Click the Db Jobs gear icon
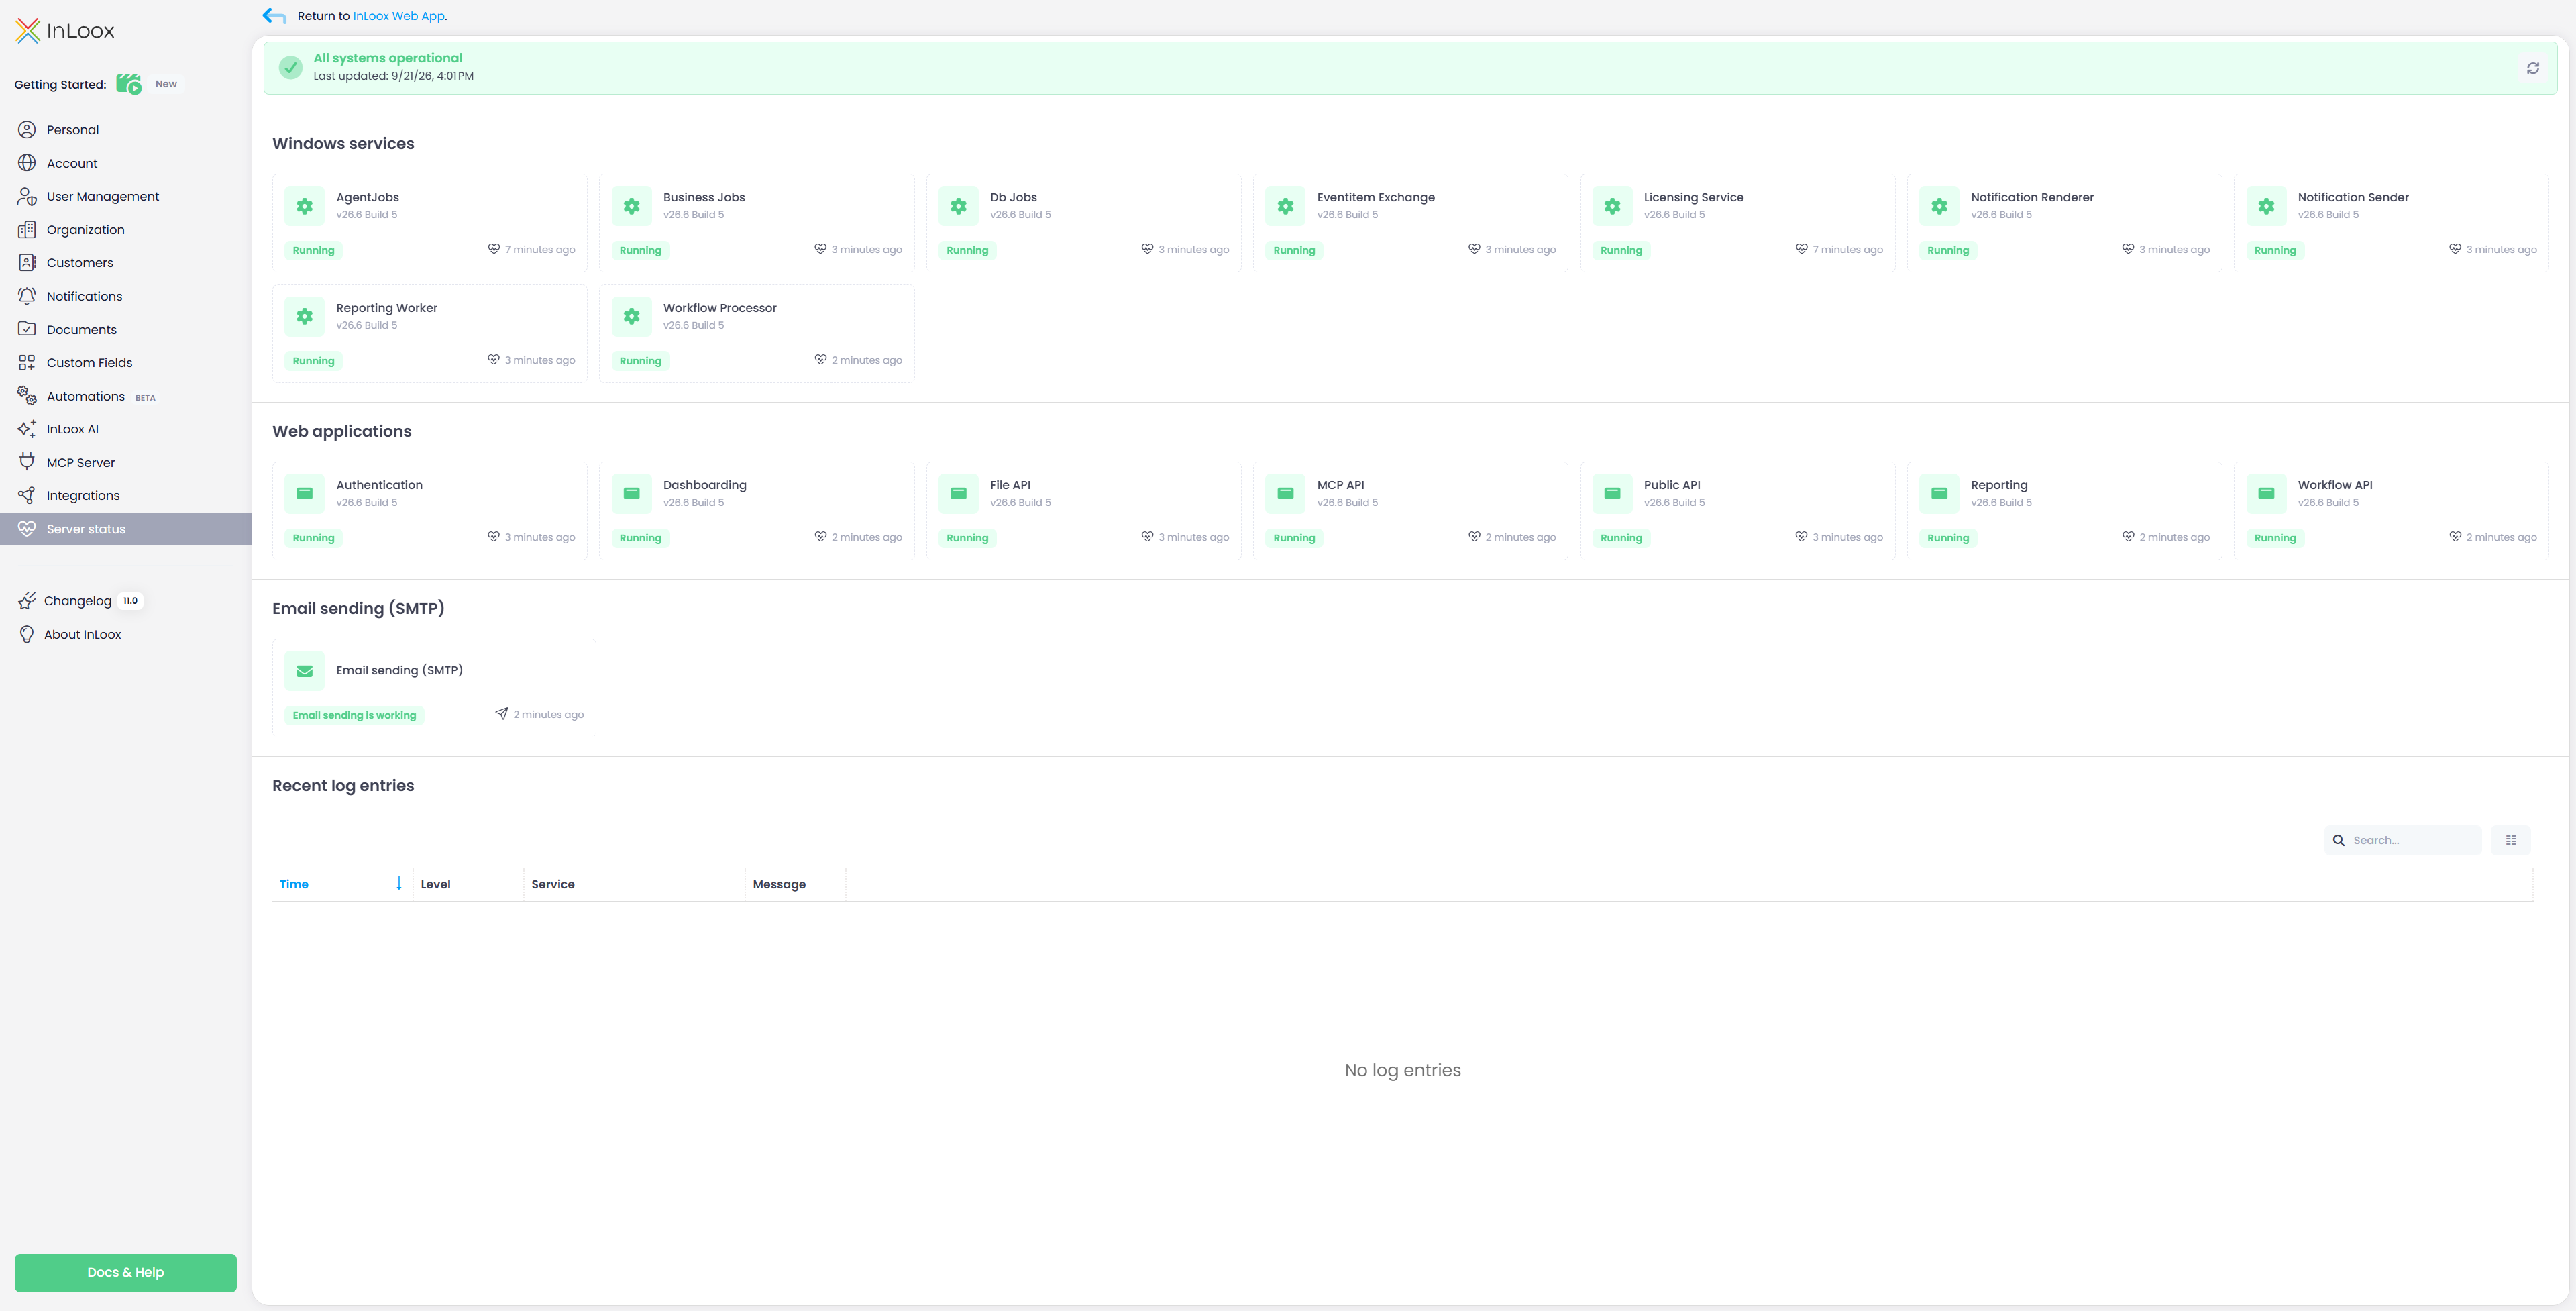Viewport: 2576px width, 1311px height. (959, 206)
